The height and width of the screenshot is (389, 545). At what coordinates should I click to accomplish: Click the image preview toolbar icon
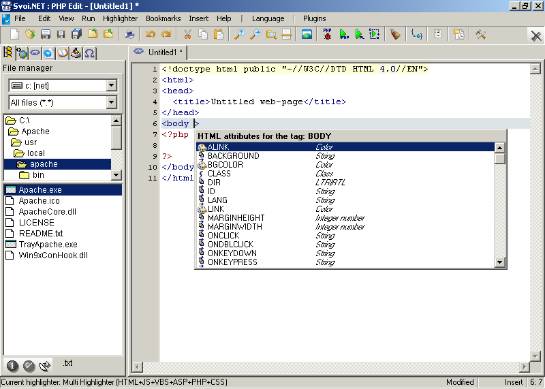(x=307, y=34)
